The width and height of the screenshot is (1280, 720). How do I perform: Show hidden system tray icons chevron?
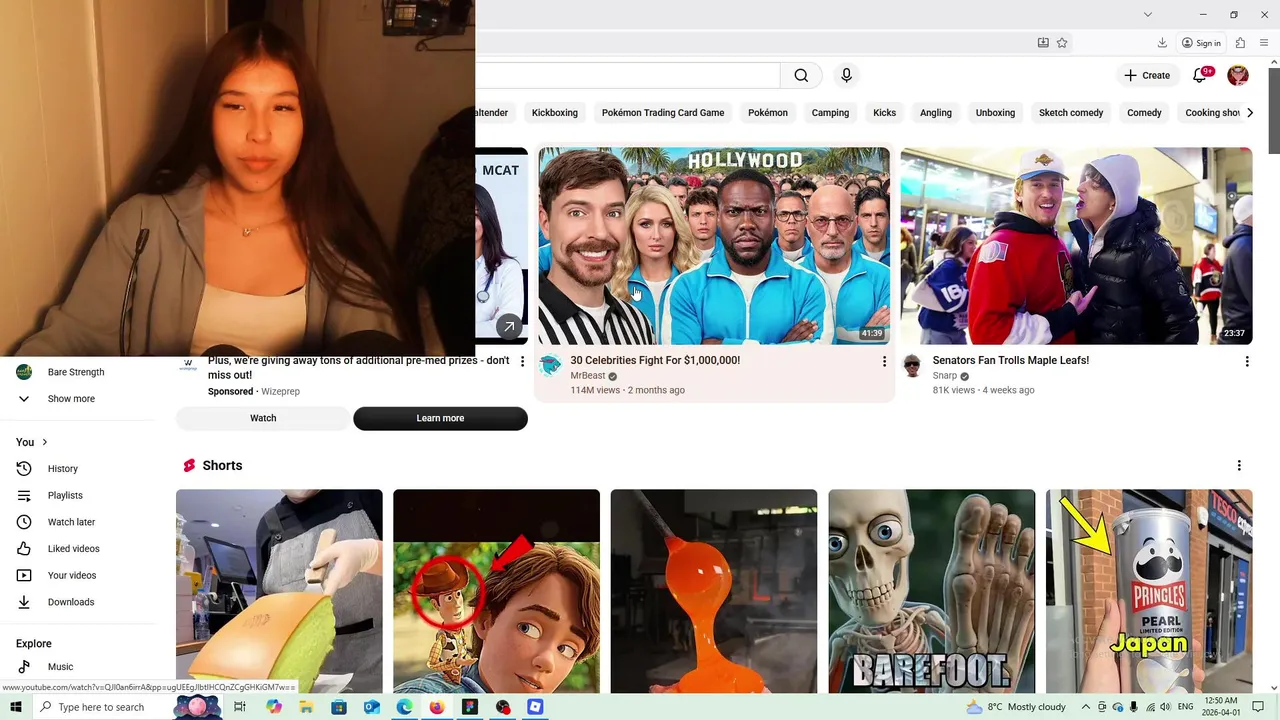[x=1085, y=707]
